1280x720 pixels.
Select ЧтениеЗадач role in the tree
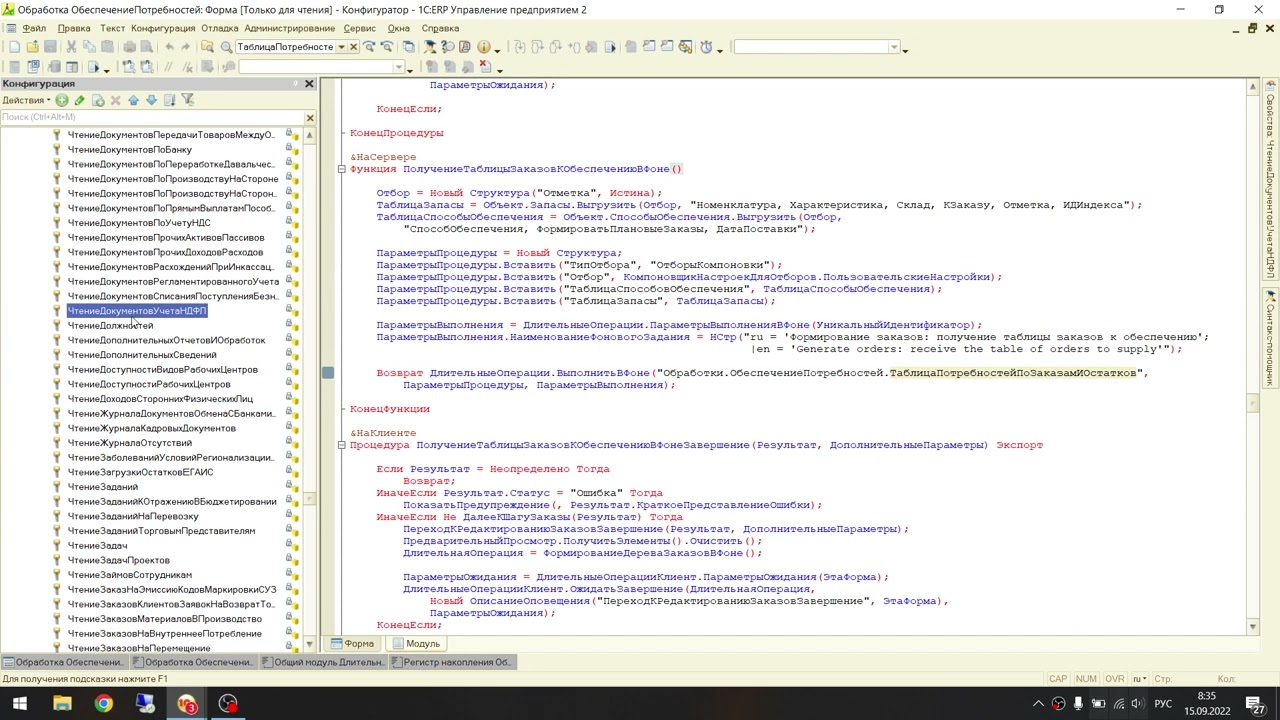(97, 546)
